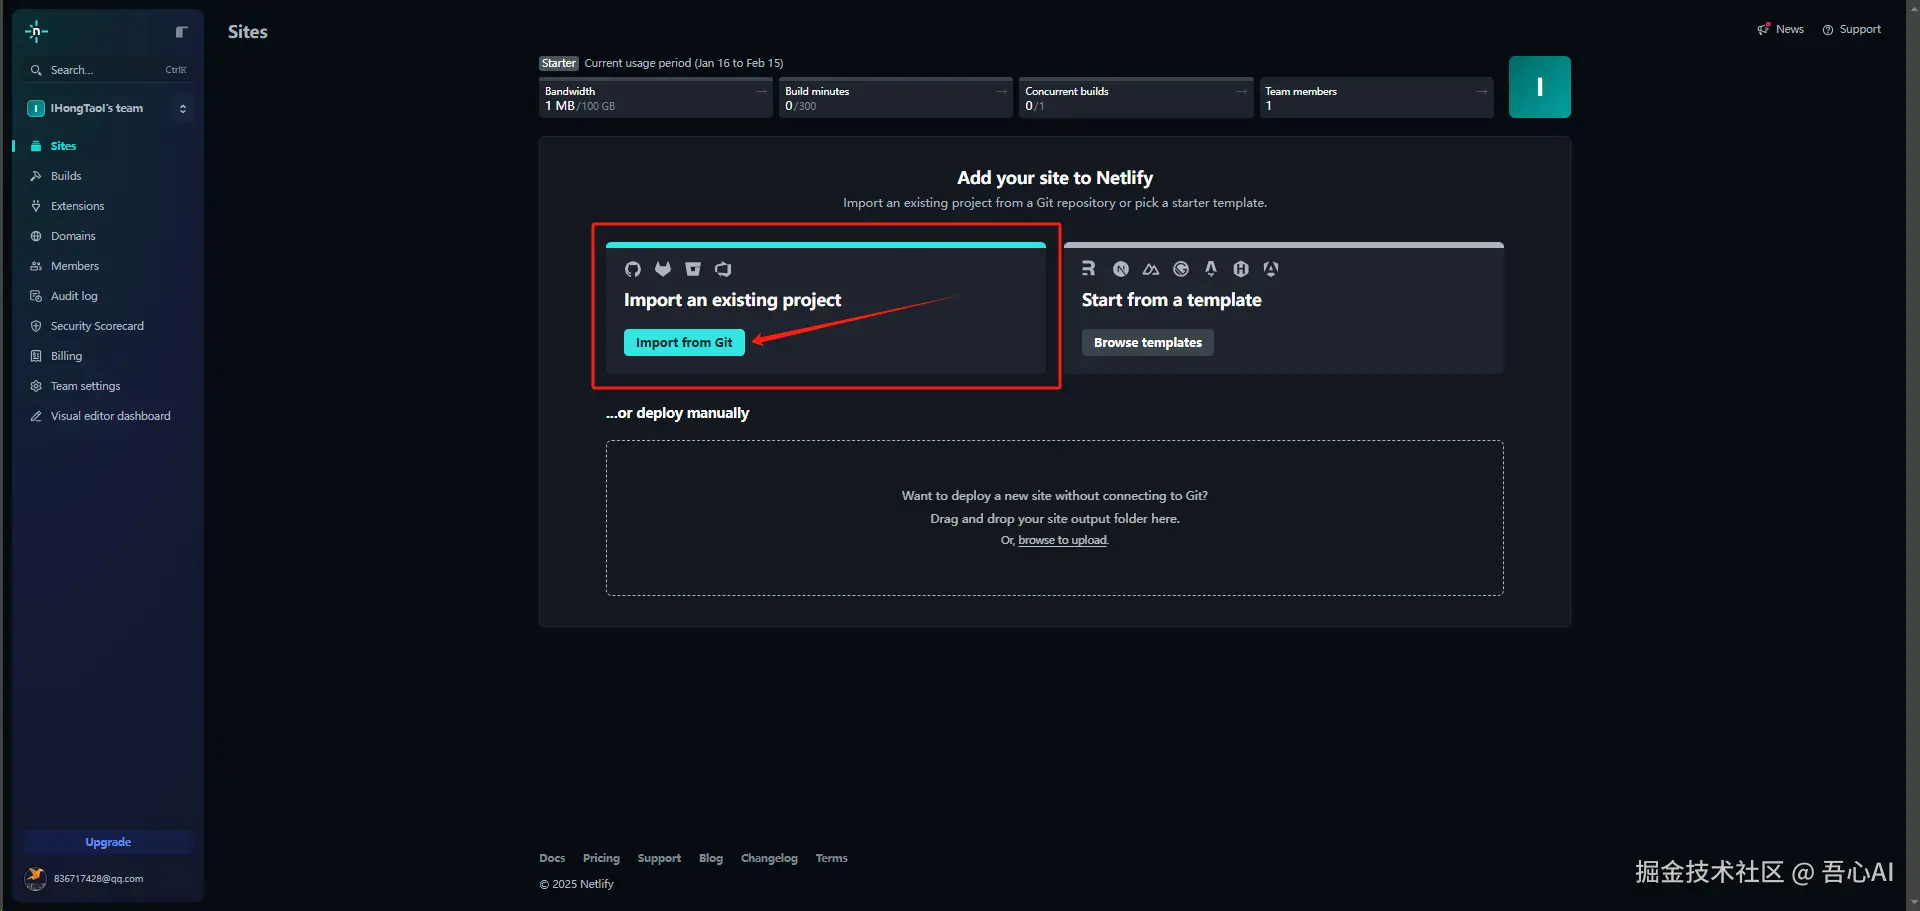Focus the Search field in the sidebar
The width and height of the screenshot is (1920, 911).
pyautogui.click(x=108, y=70)
